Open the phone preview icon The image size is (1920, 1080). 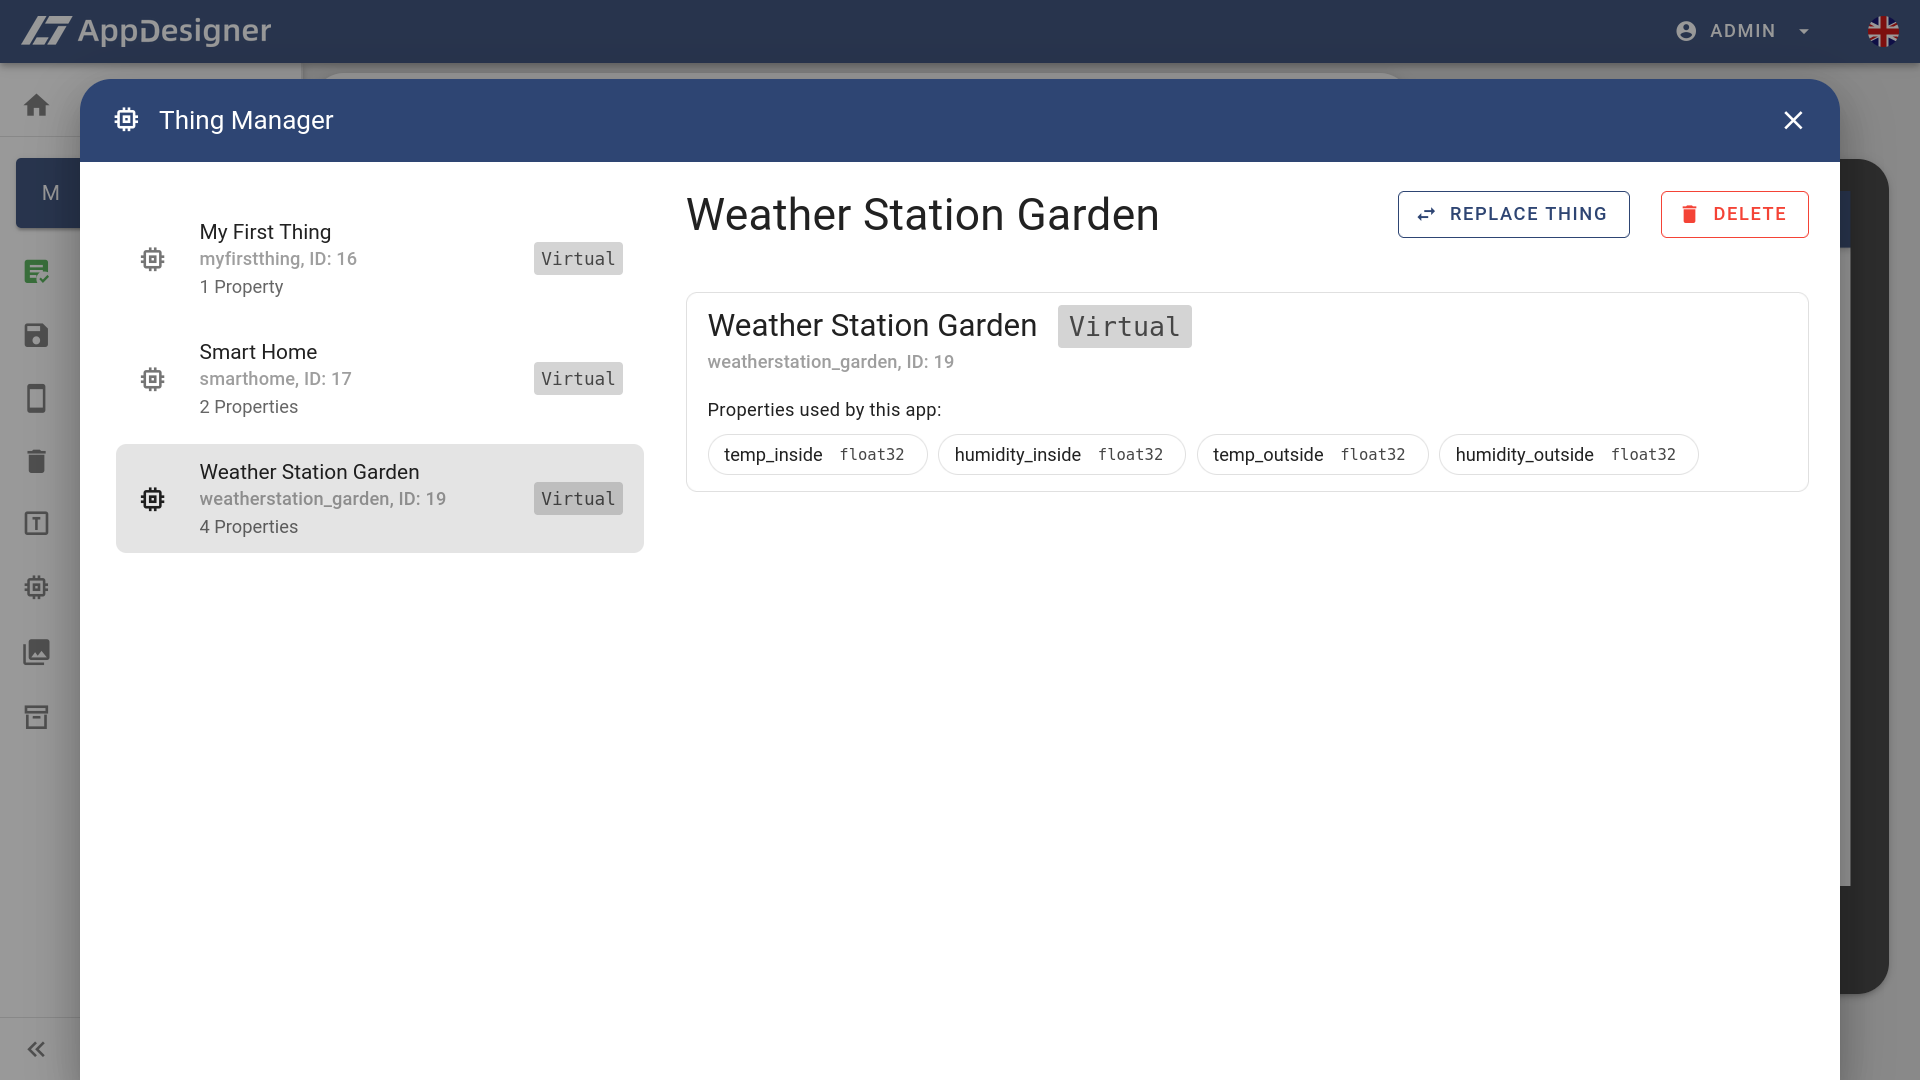click(x=37, y=398)
